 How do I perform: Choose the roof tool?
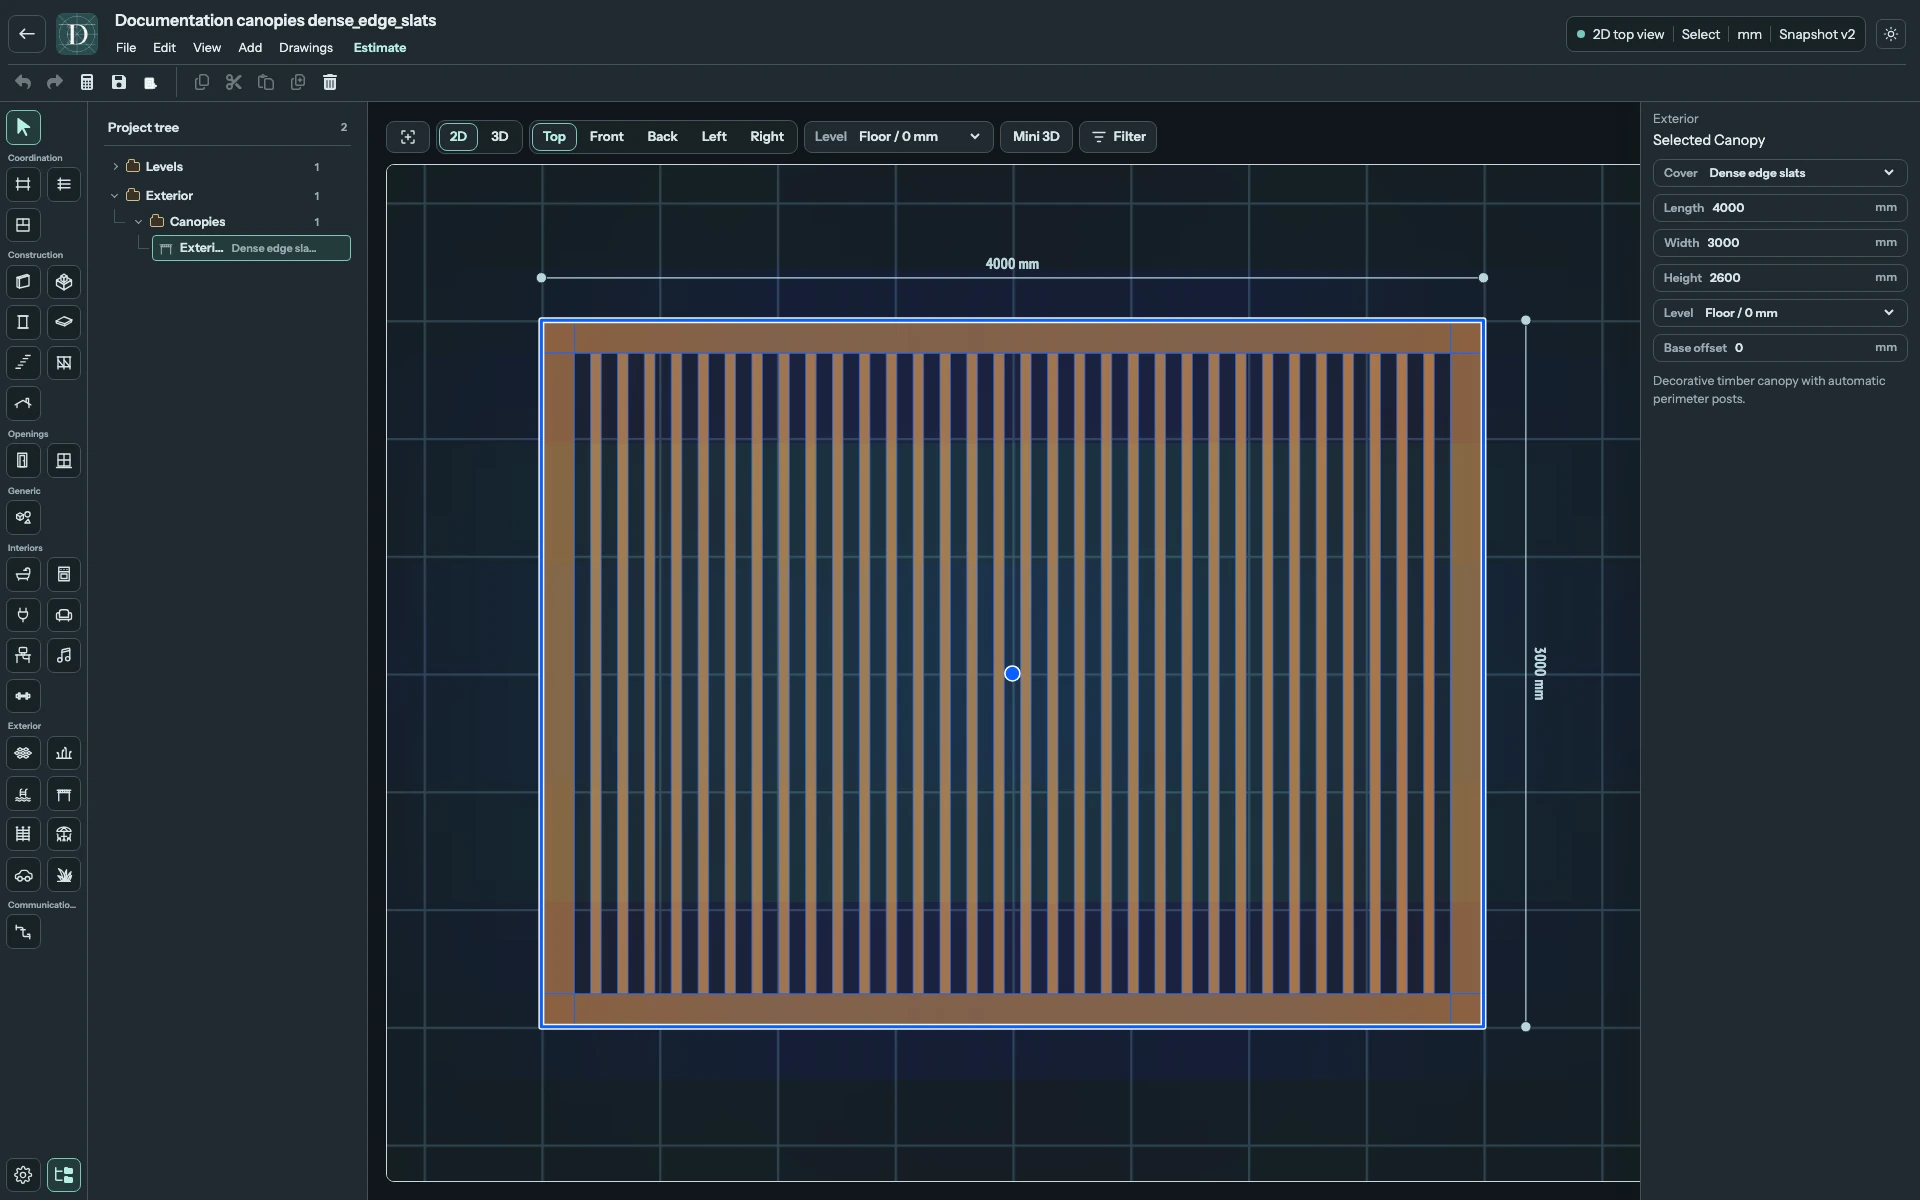pyautogui.click(x=23, y=404)
